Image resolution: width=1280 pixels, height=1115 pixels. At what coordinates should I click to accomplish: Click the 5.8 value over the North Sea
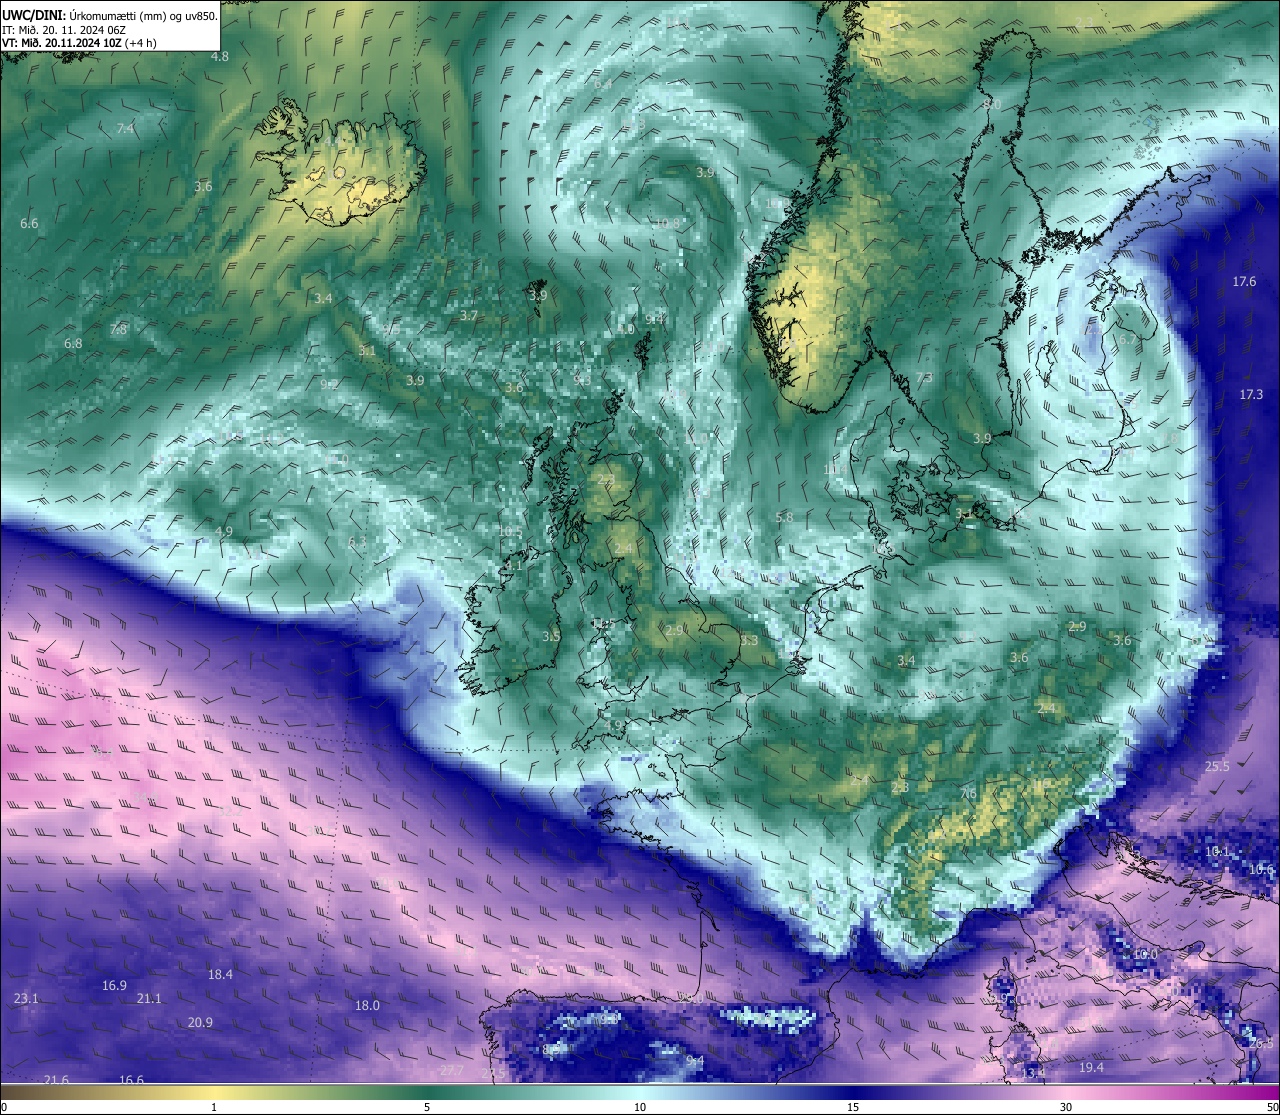pyautogui.click(x=784, y=517)
